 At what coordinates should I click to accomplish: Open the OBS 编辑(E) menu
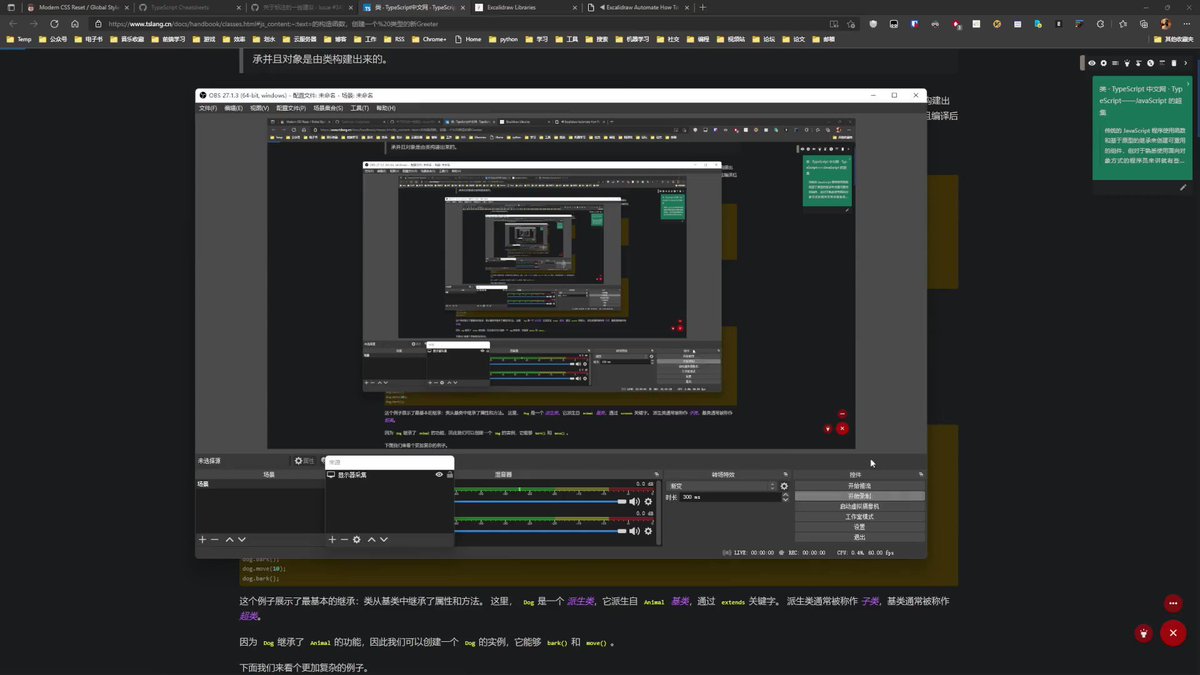(x=233, y=108)
